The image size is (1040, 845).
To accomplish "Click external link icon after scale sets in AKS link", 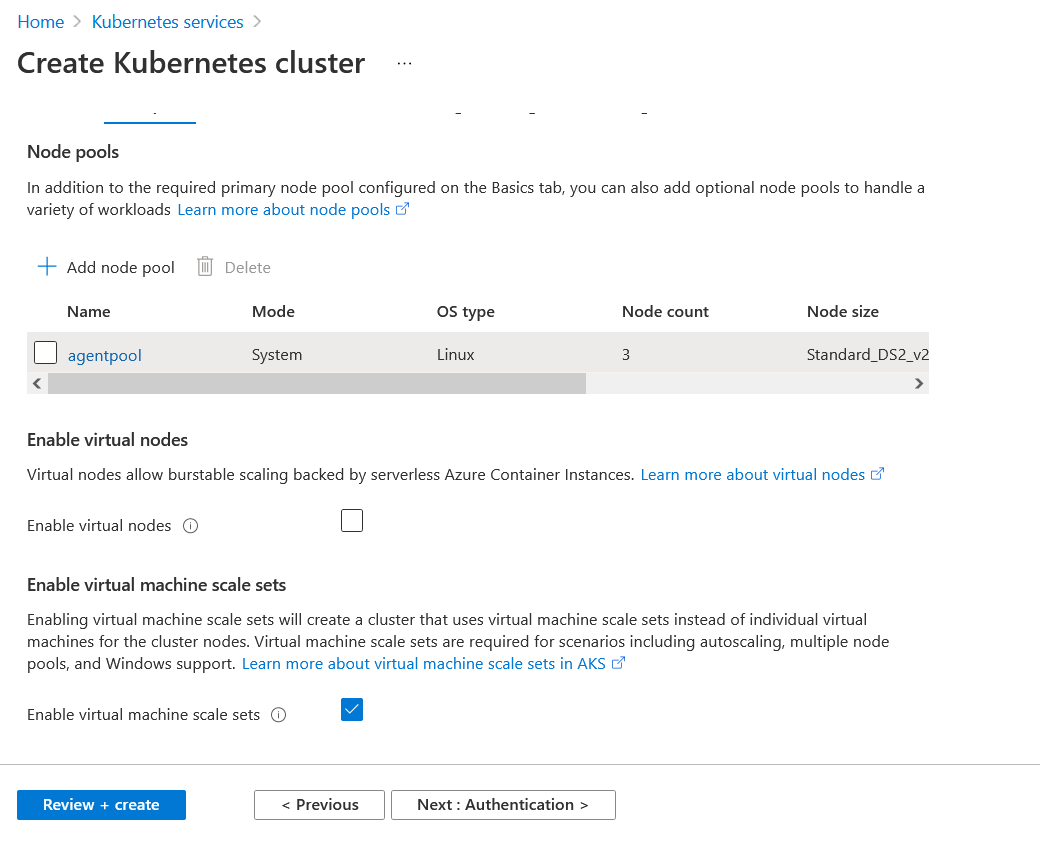I will (618, 663).
